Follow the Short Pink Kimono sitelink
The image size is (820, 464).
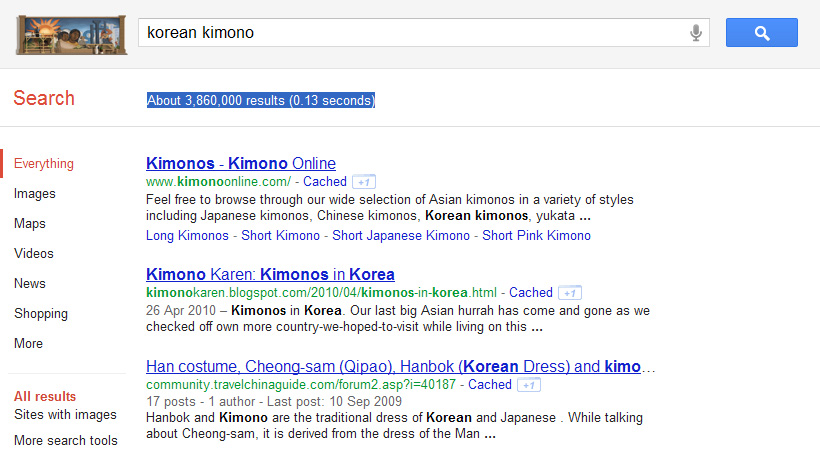click(x=536, y=235)
